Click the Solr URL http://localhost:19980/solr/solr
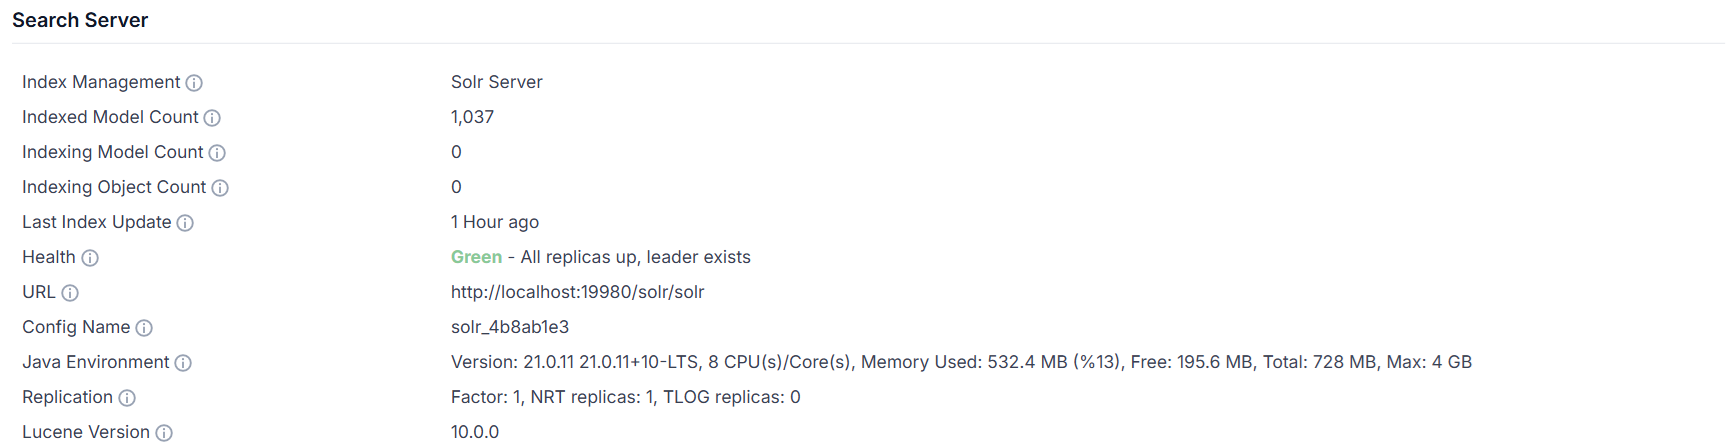The width and height of the screenshot is (1734, 448). click(578, 292)
